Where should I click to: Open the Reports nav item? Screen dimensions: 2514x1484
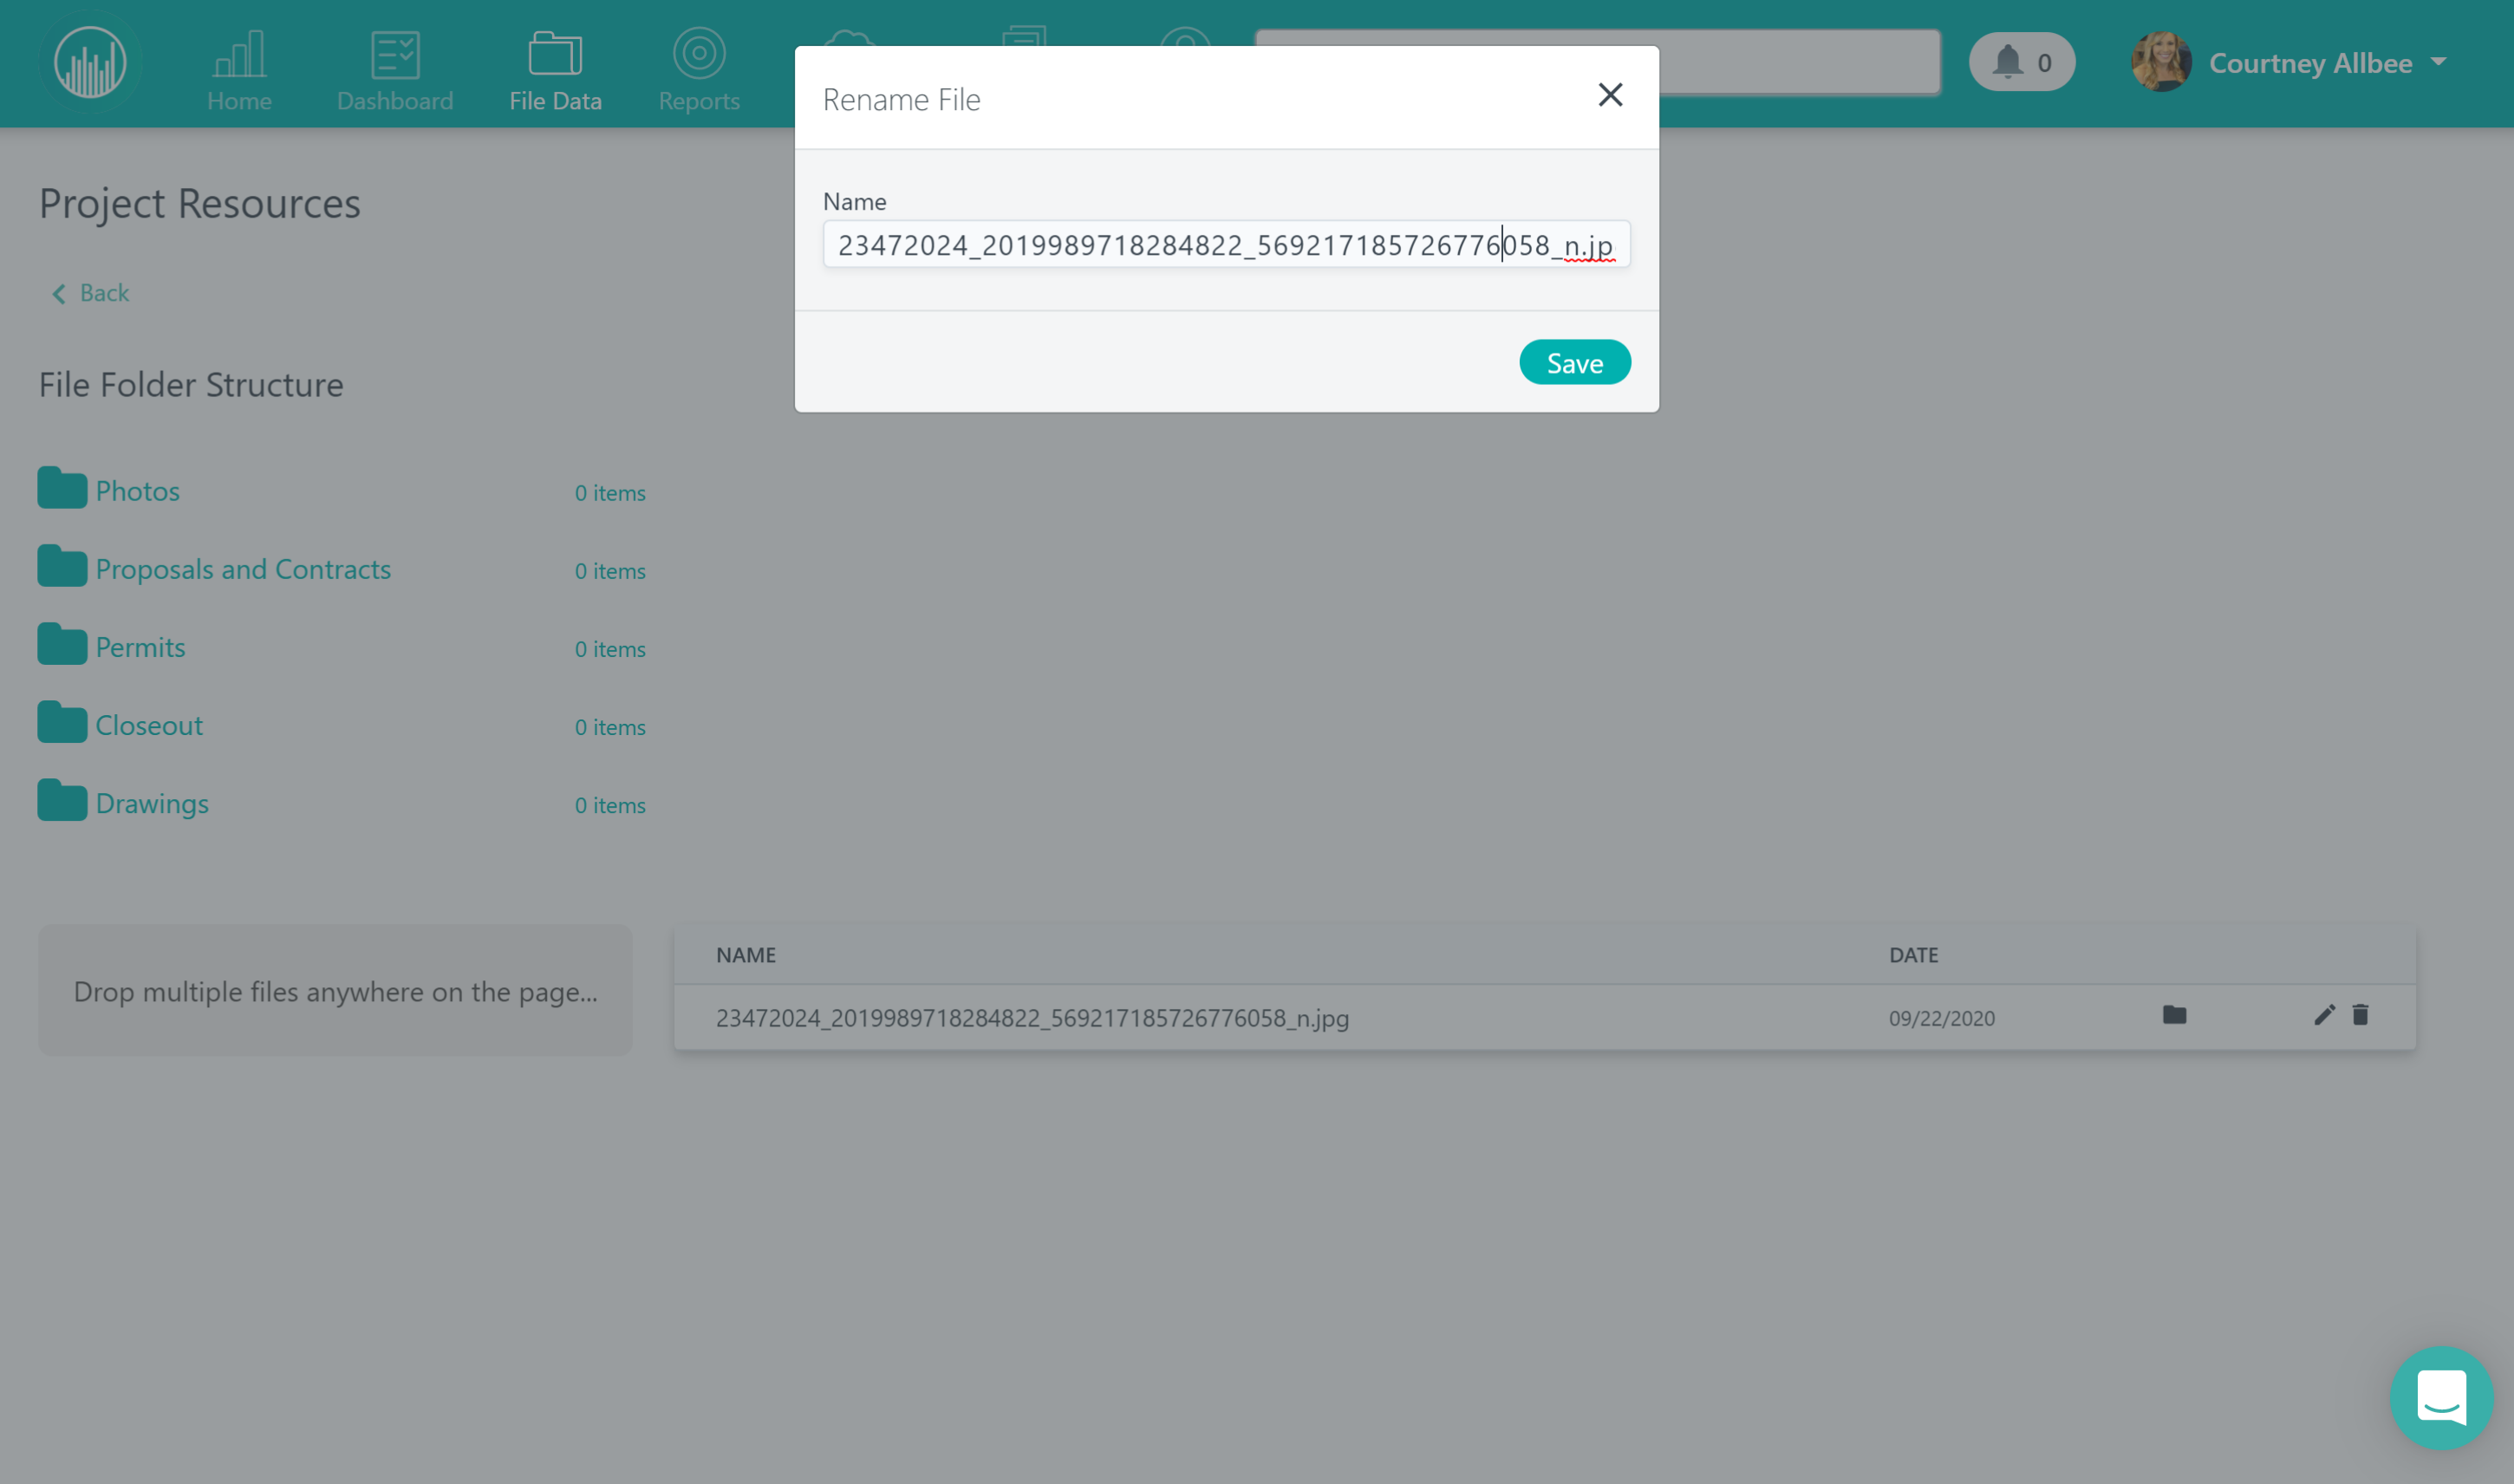coord(699,70)
